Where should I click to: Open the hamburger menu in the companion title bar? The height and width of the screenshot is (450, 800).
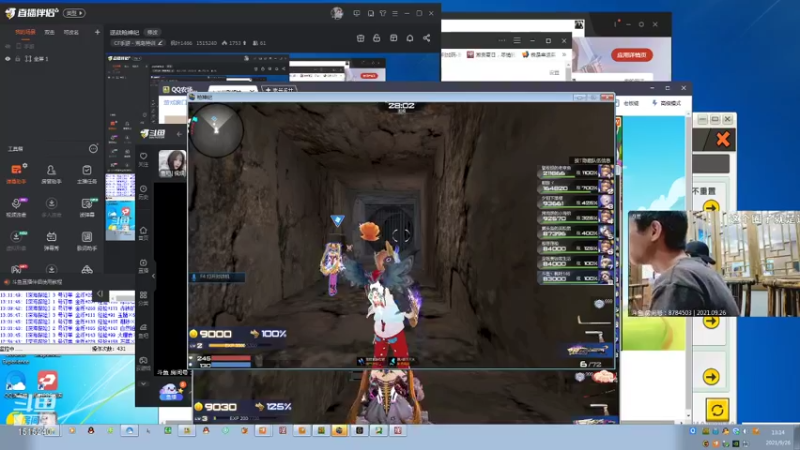pyautogui.click(x=395, y=13)
